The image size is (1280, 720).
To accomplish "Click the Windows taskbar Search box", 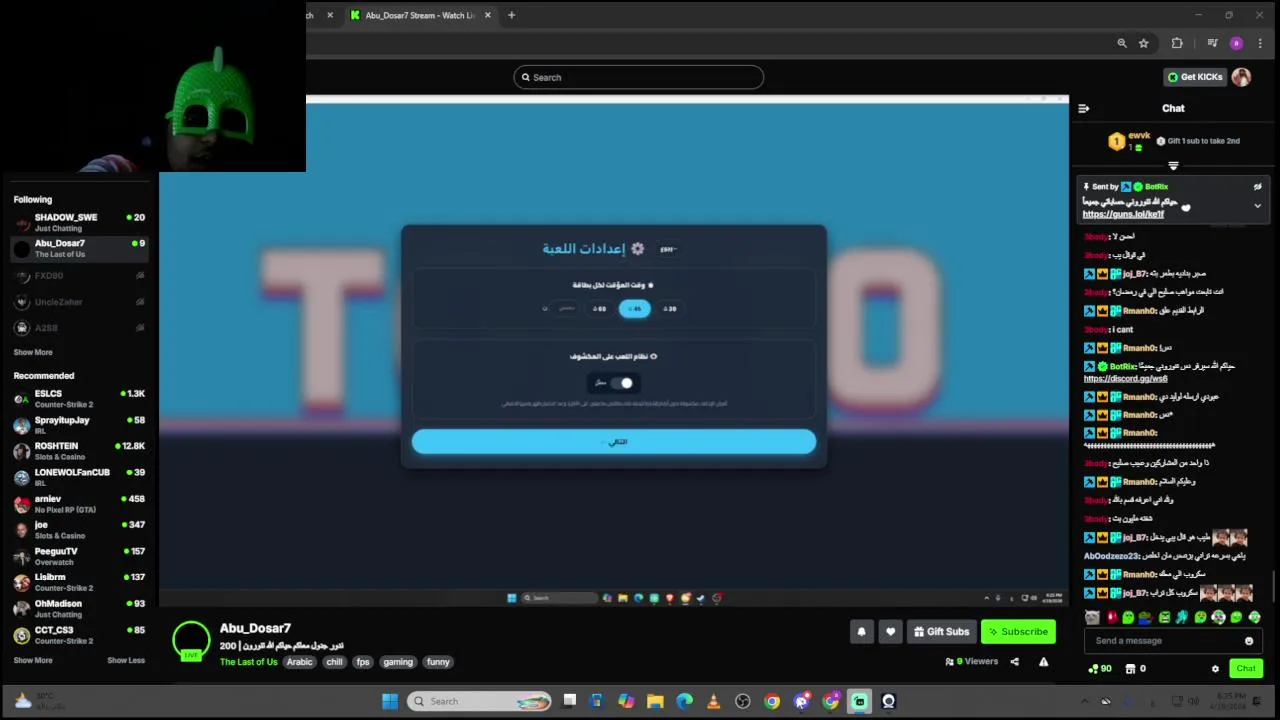I will [478, 701].
